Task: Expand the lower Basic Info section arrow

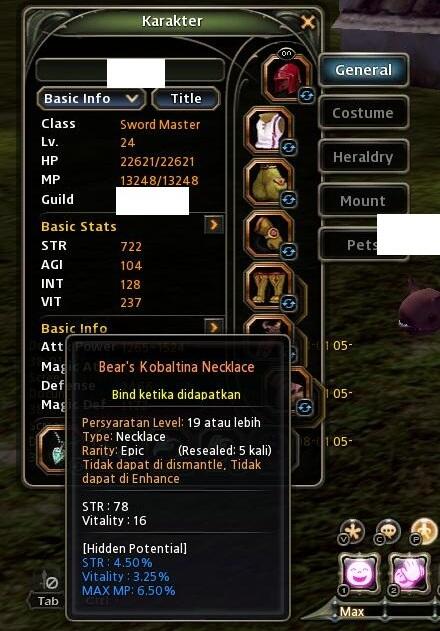Action: point(213,327)
